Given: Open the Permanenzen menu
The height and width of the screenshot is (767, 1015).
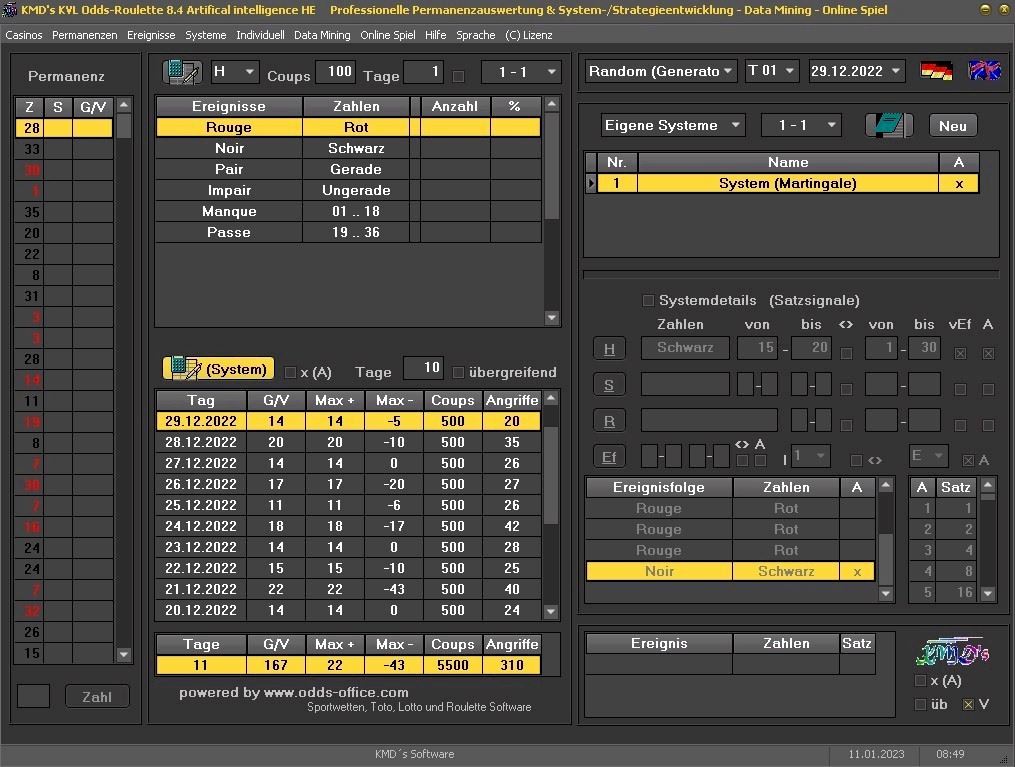Looking at the screenshot, I should click(x=85, y=35).
